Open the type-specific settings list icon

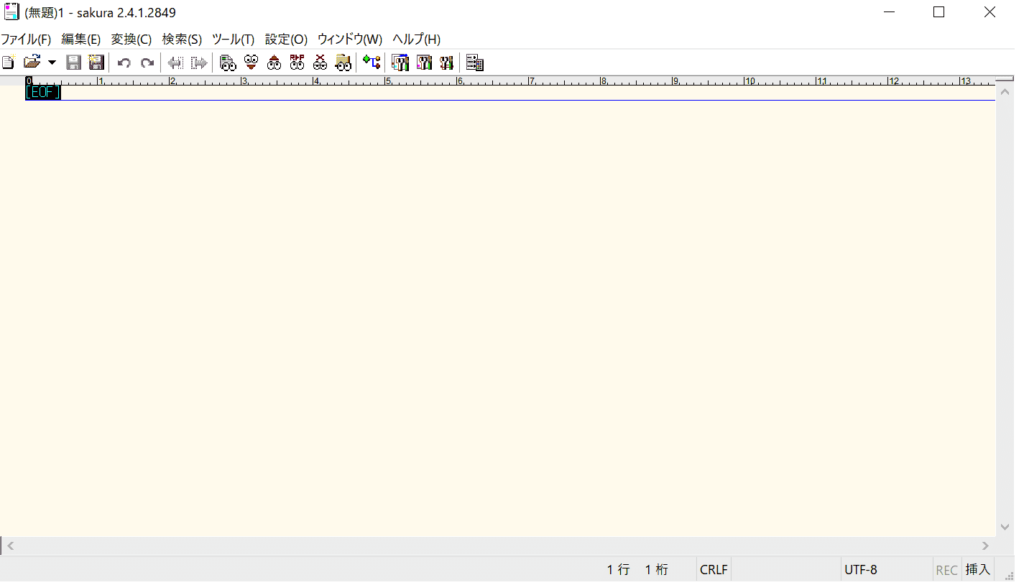click(400, 63)
